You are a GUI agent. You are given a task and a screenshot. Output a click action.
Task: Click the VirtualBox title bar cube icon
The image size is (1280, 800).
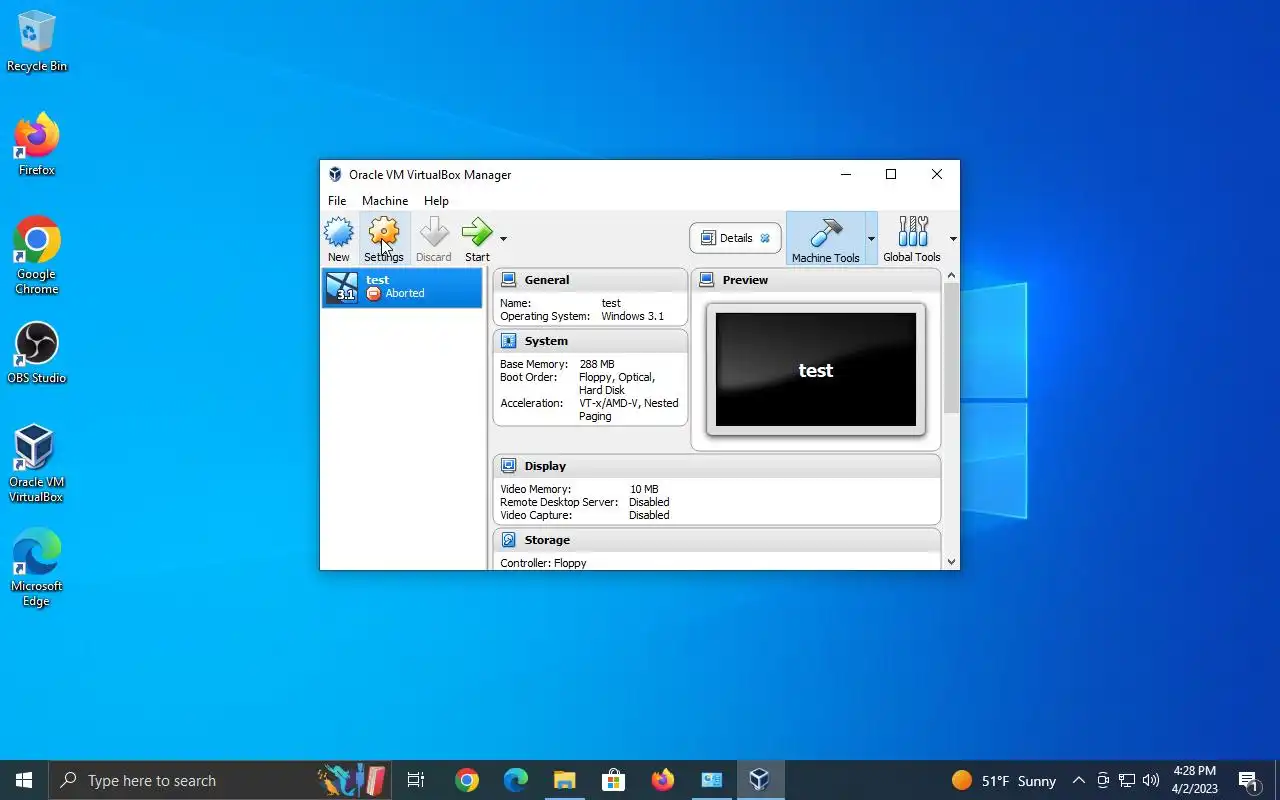pos(335,174)
